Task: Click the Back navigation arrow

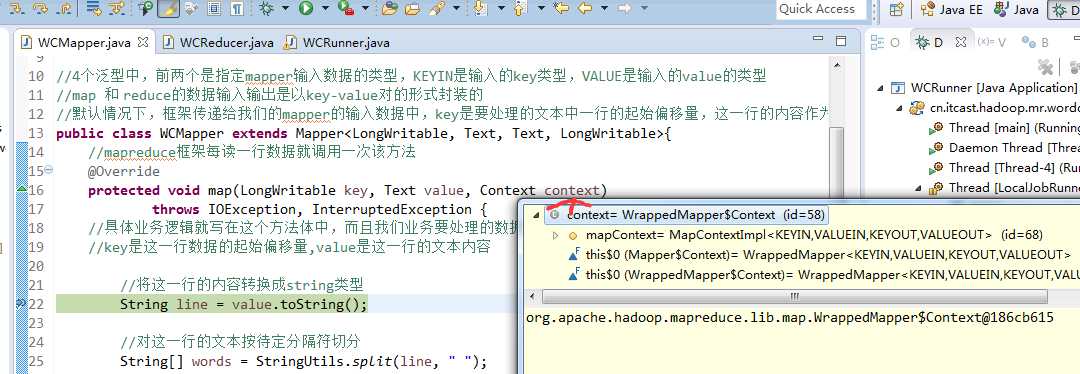Action: (x=585, y=8)
